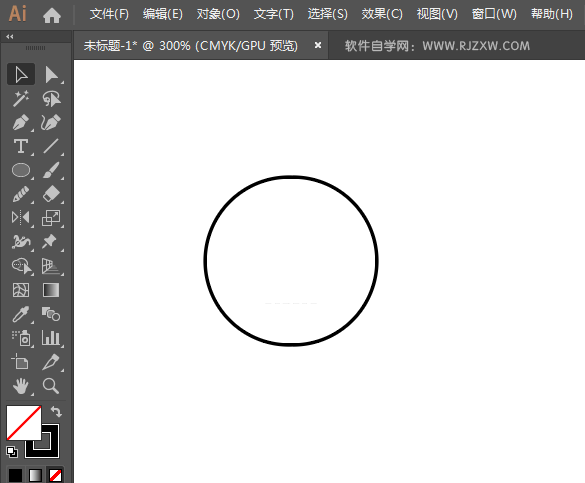The image size is (585, 483).
Task: Choose the Ellipse tool
Action: point(21,170)
